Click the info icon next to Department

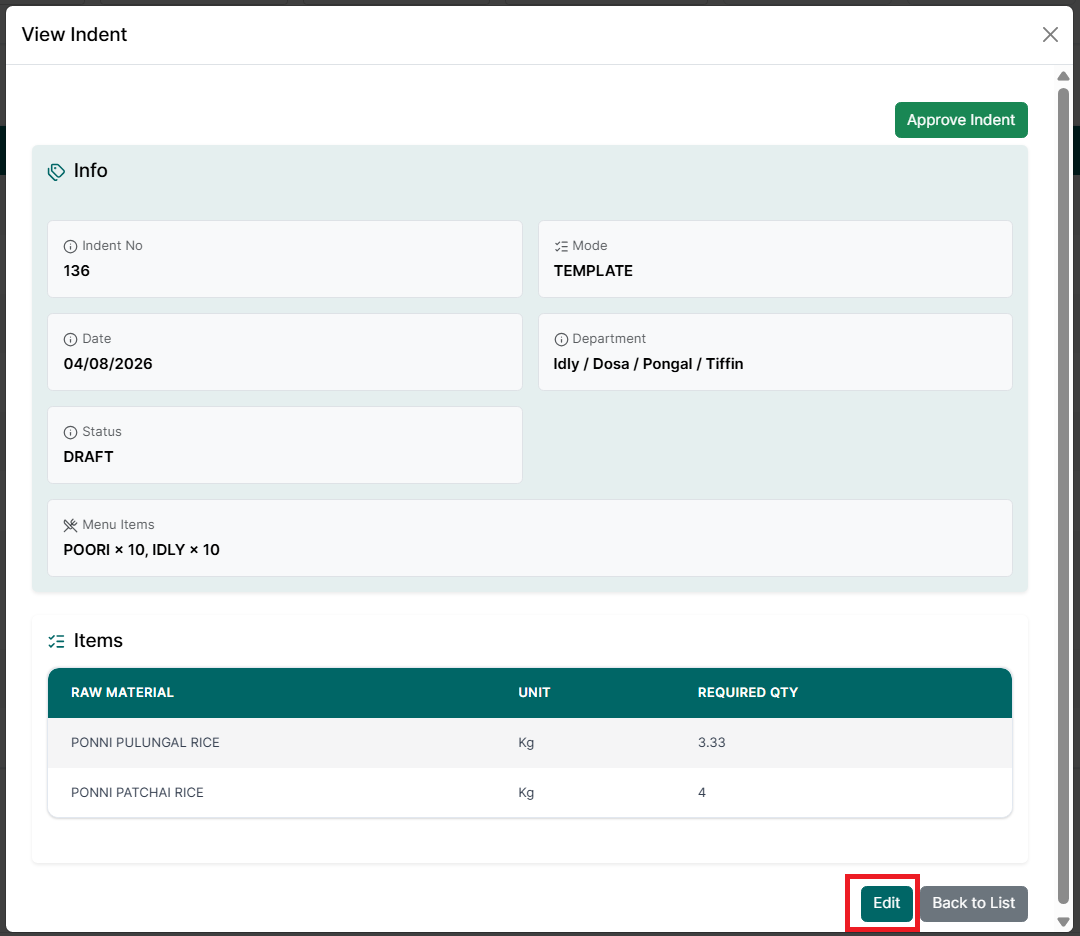[x=561, y=340]
